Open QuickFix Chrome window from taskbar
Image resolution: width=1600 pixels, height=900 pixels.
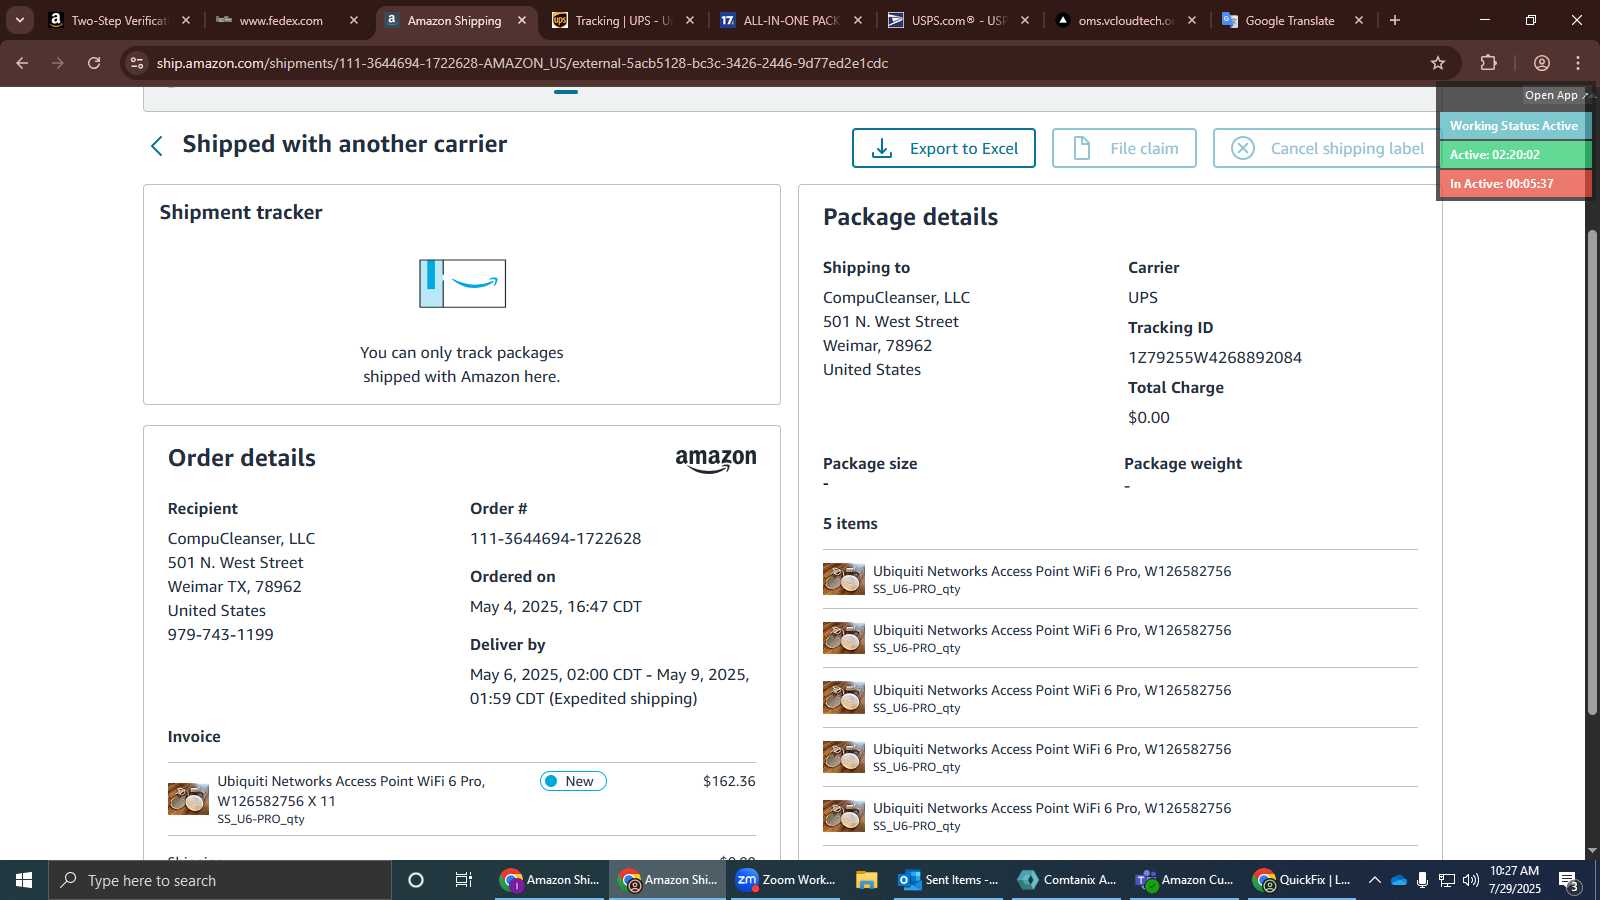1303,880
